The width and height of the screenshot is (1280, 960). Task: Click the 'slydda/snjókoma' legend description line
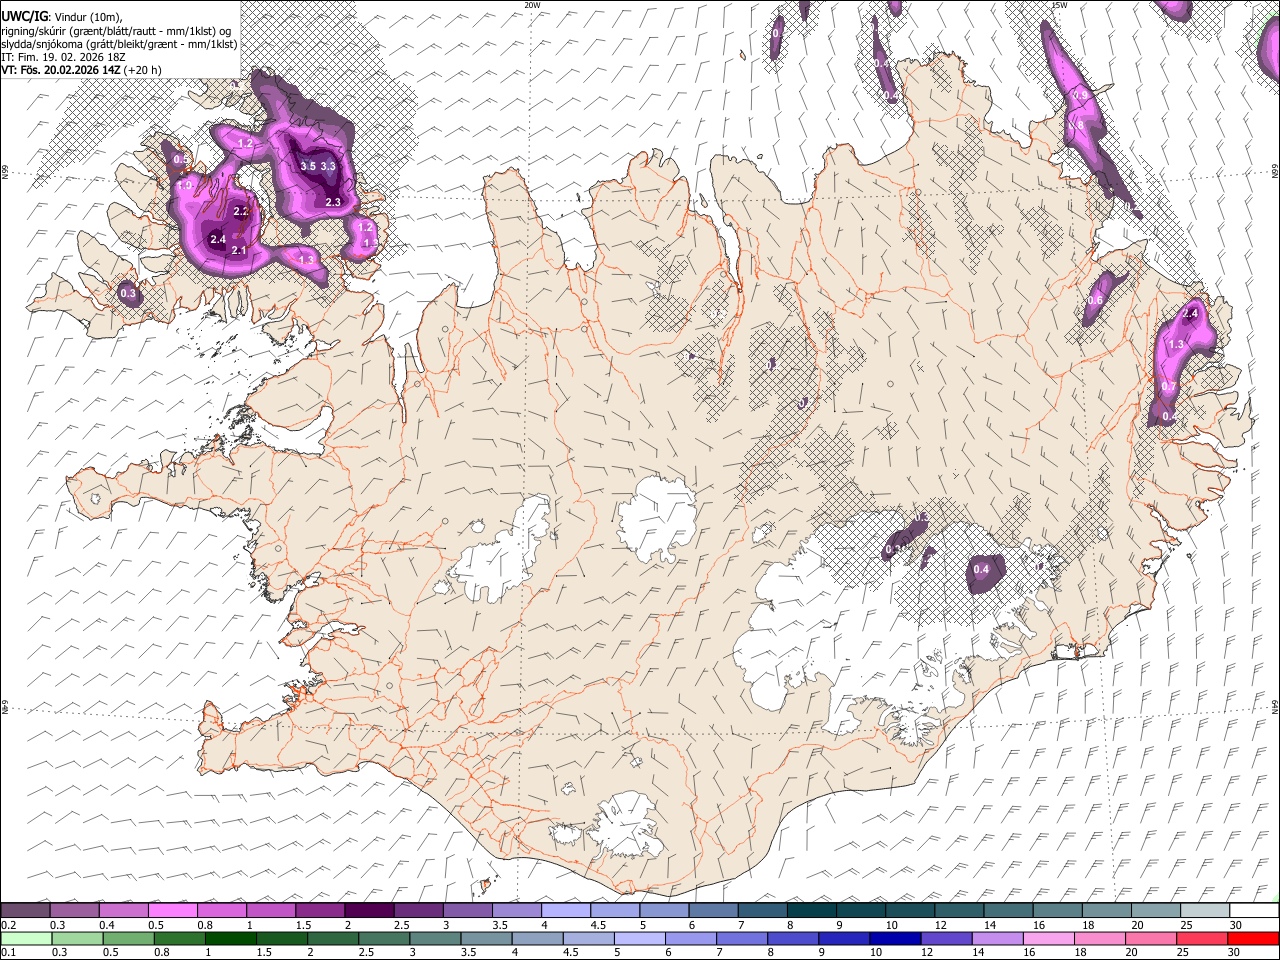click(117, 43)
